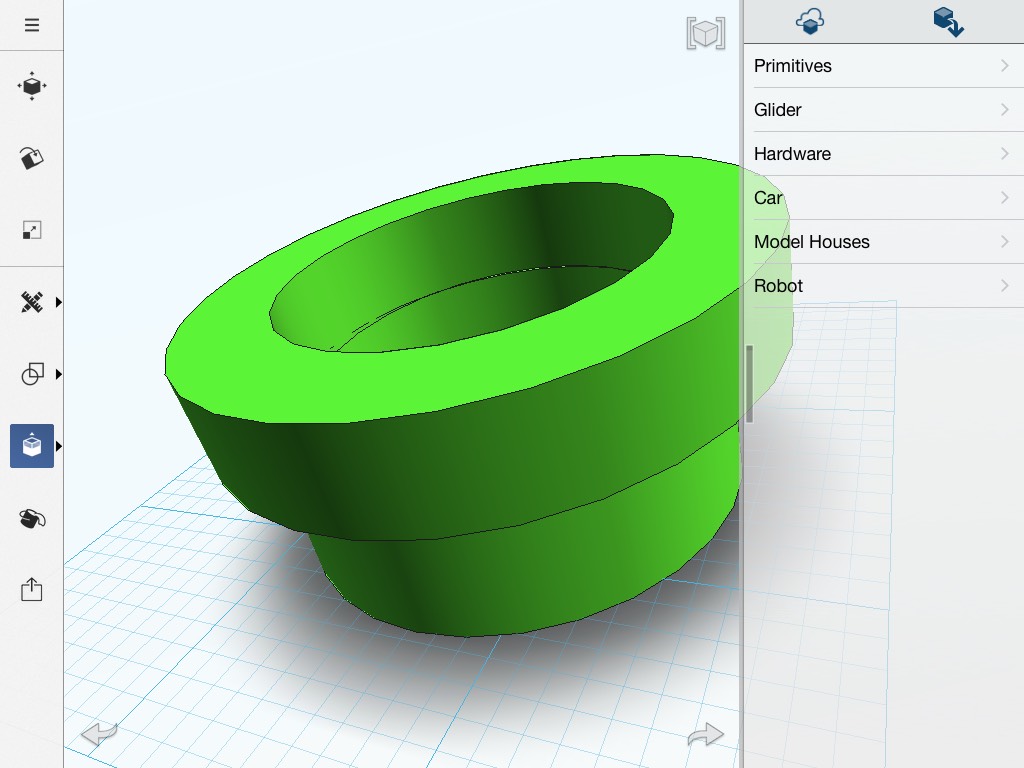Open the import part download icon
This screenshot has height=768, width=1024.
(x=948, y=22)
